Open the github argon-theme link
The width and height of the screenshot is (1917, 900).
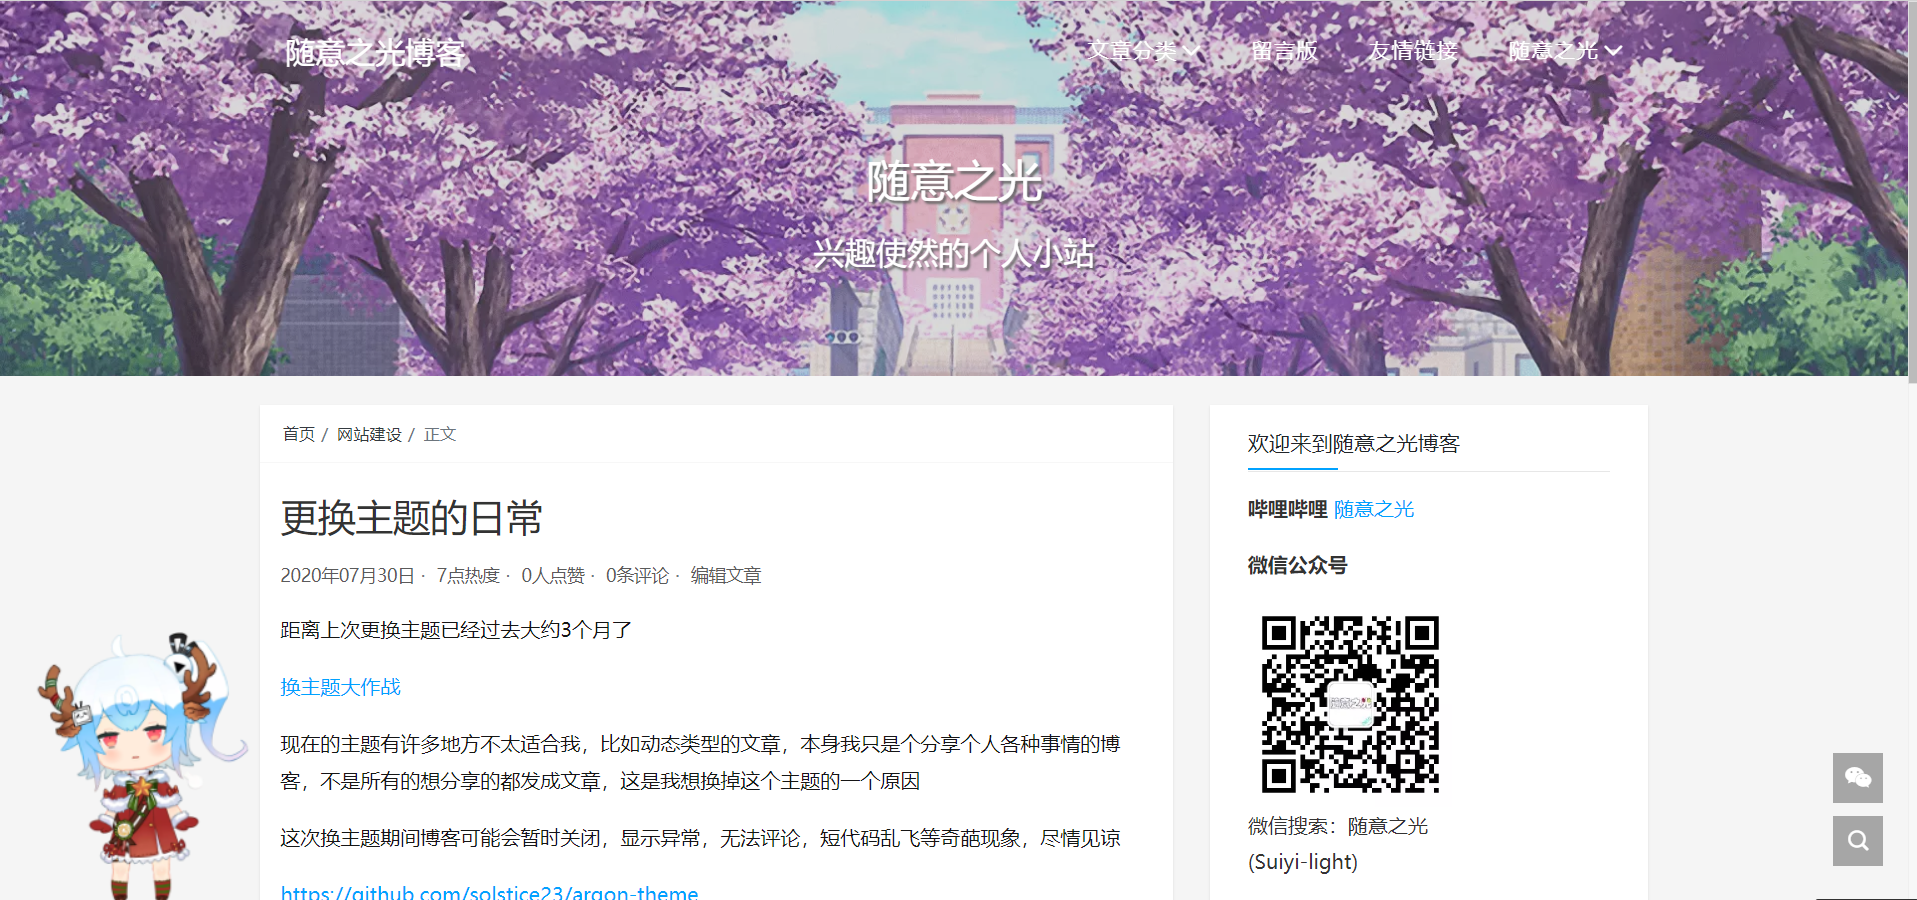pyautogui.click(x=489, y=892)
